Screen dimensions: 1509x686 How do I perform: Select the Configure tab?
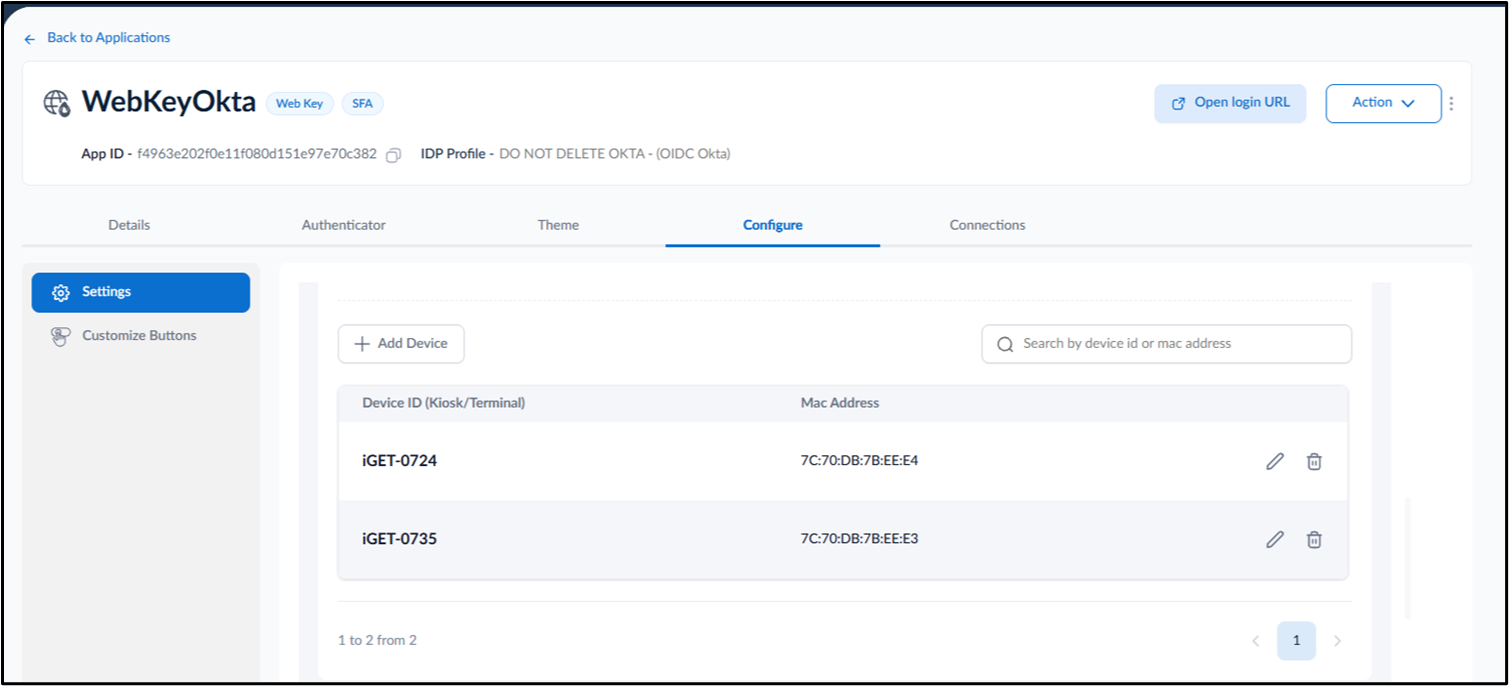(773, 225)
